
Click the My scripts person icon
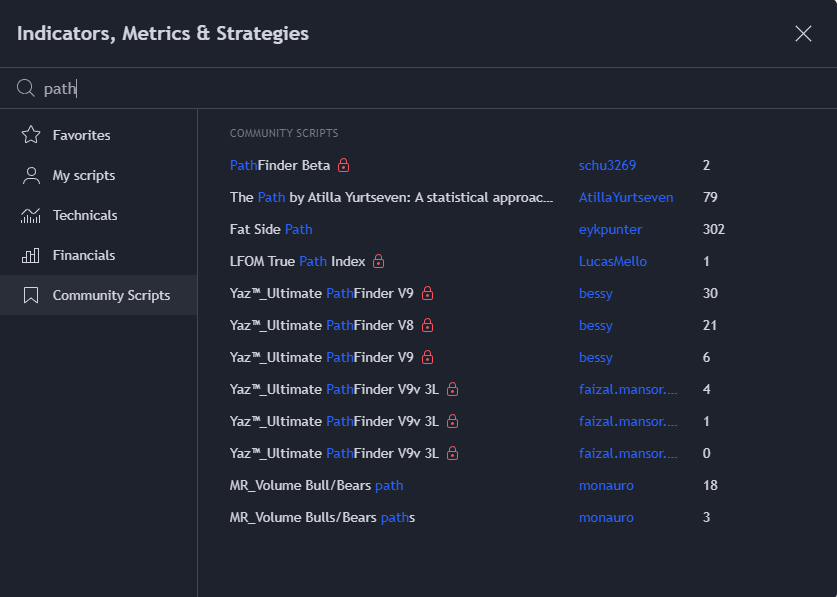pyautogui.click(x=31, y=175)
